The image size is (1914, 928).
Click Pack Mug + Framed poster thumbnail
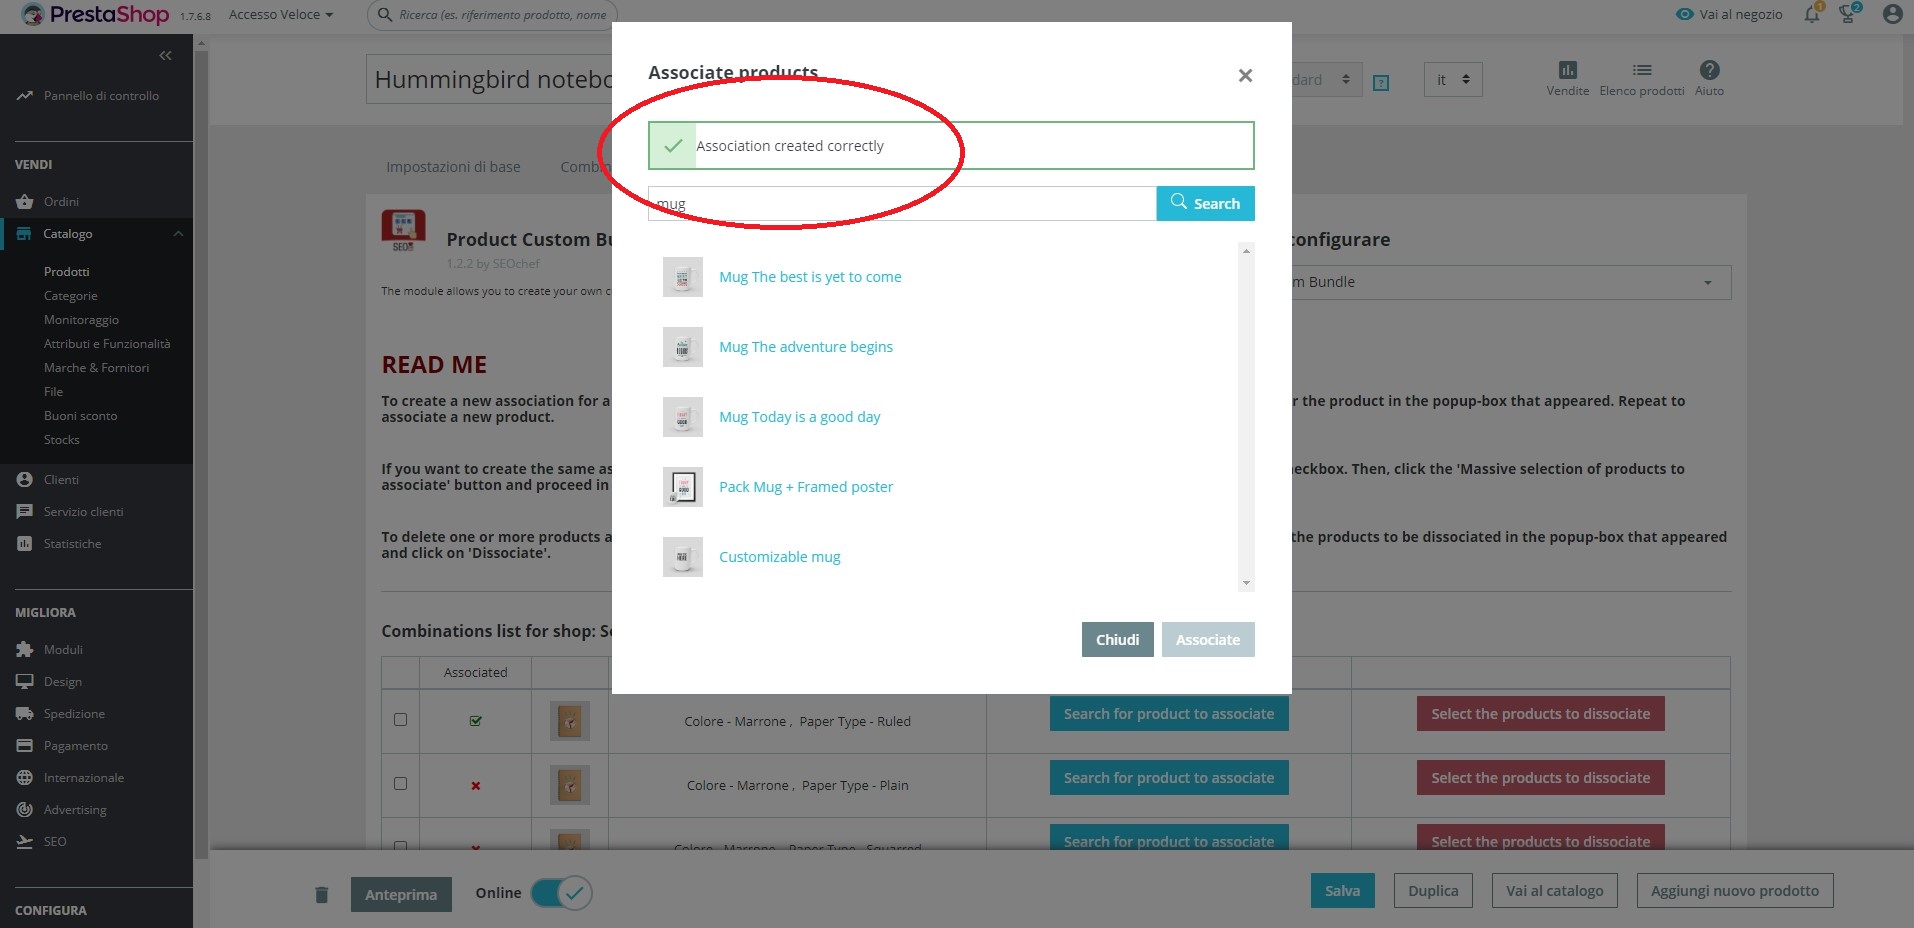683,487
